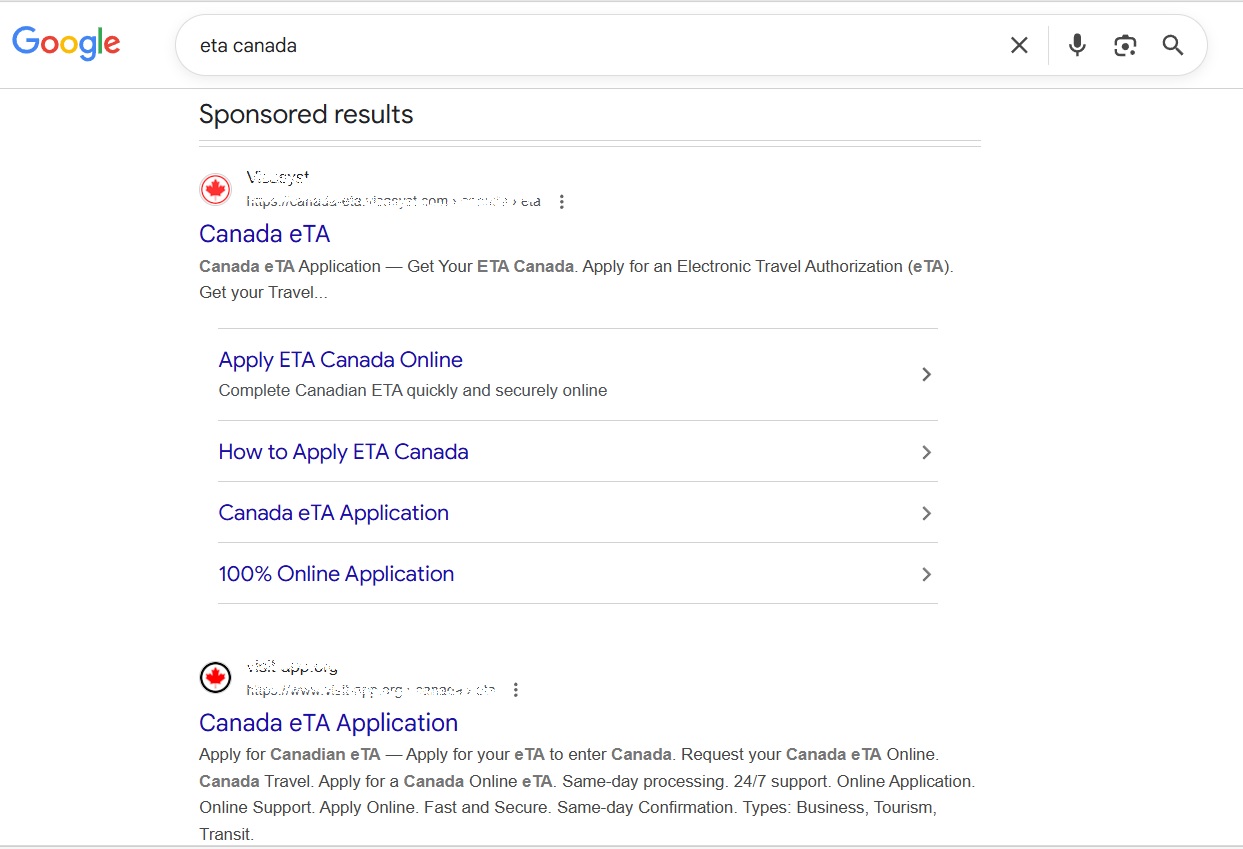Open the Canada eTA headline link
The image size is (1243, 849).
(x=264, y=234)
